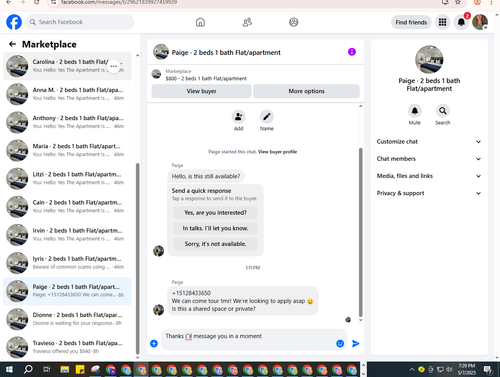
Task: Expand Privacy & support section
Action: tap(429, 193)
